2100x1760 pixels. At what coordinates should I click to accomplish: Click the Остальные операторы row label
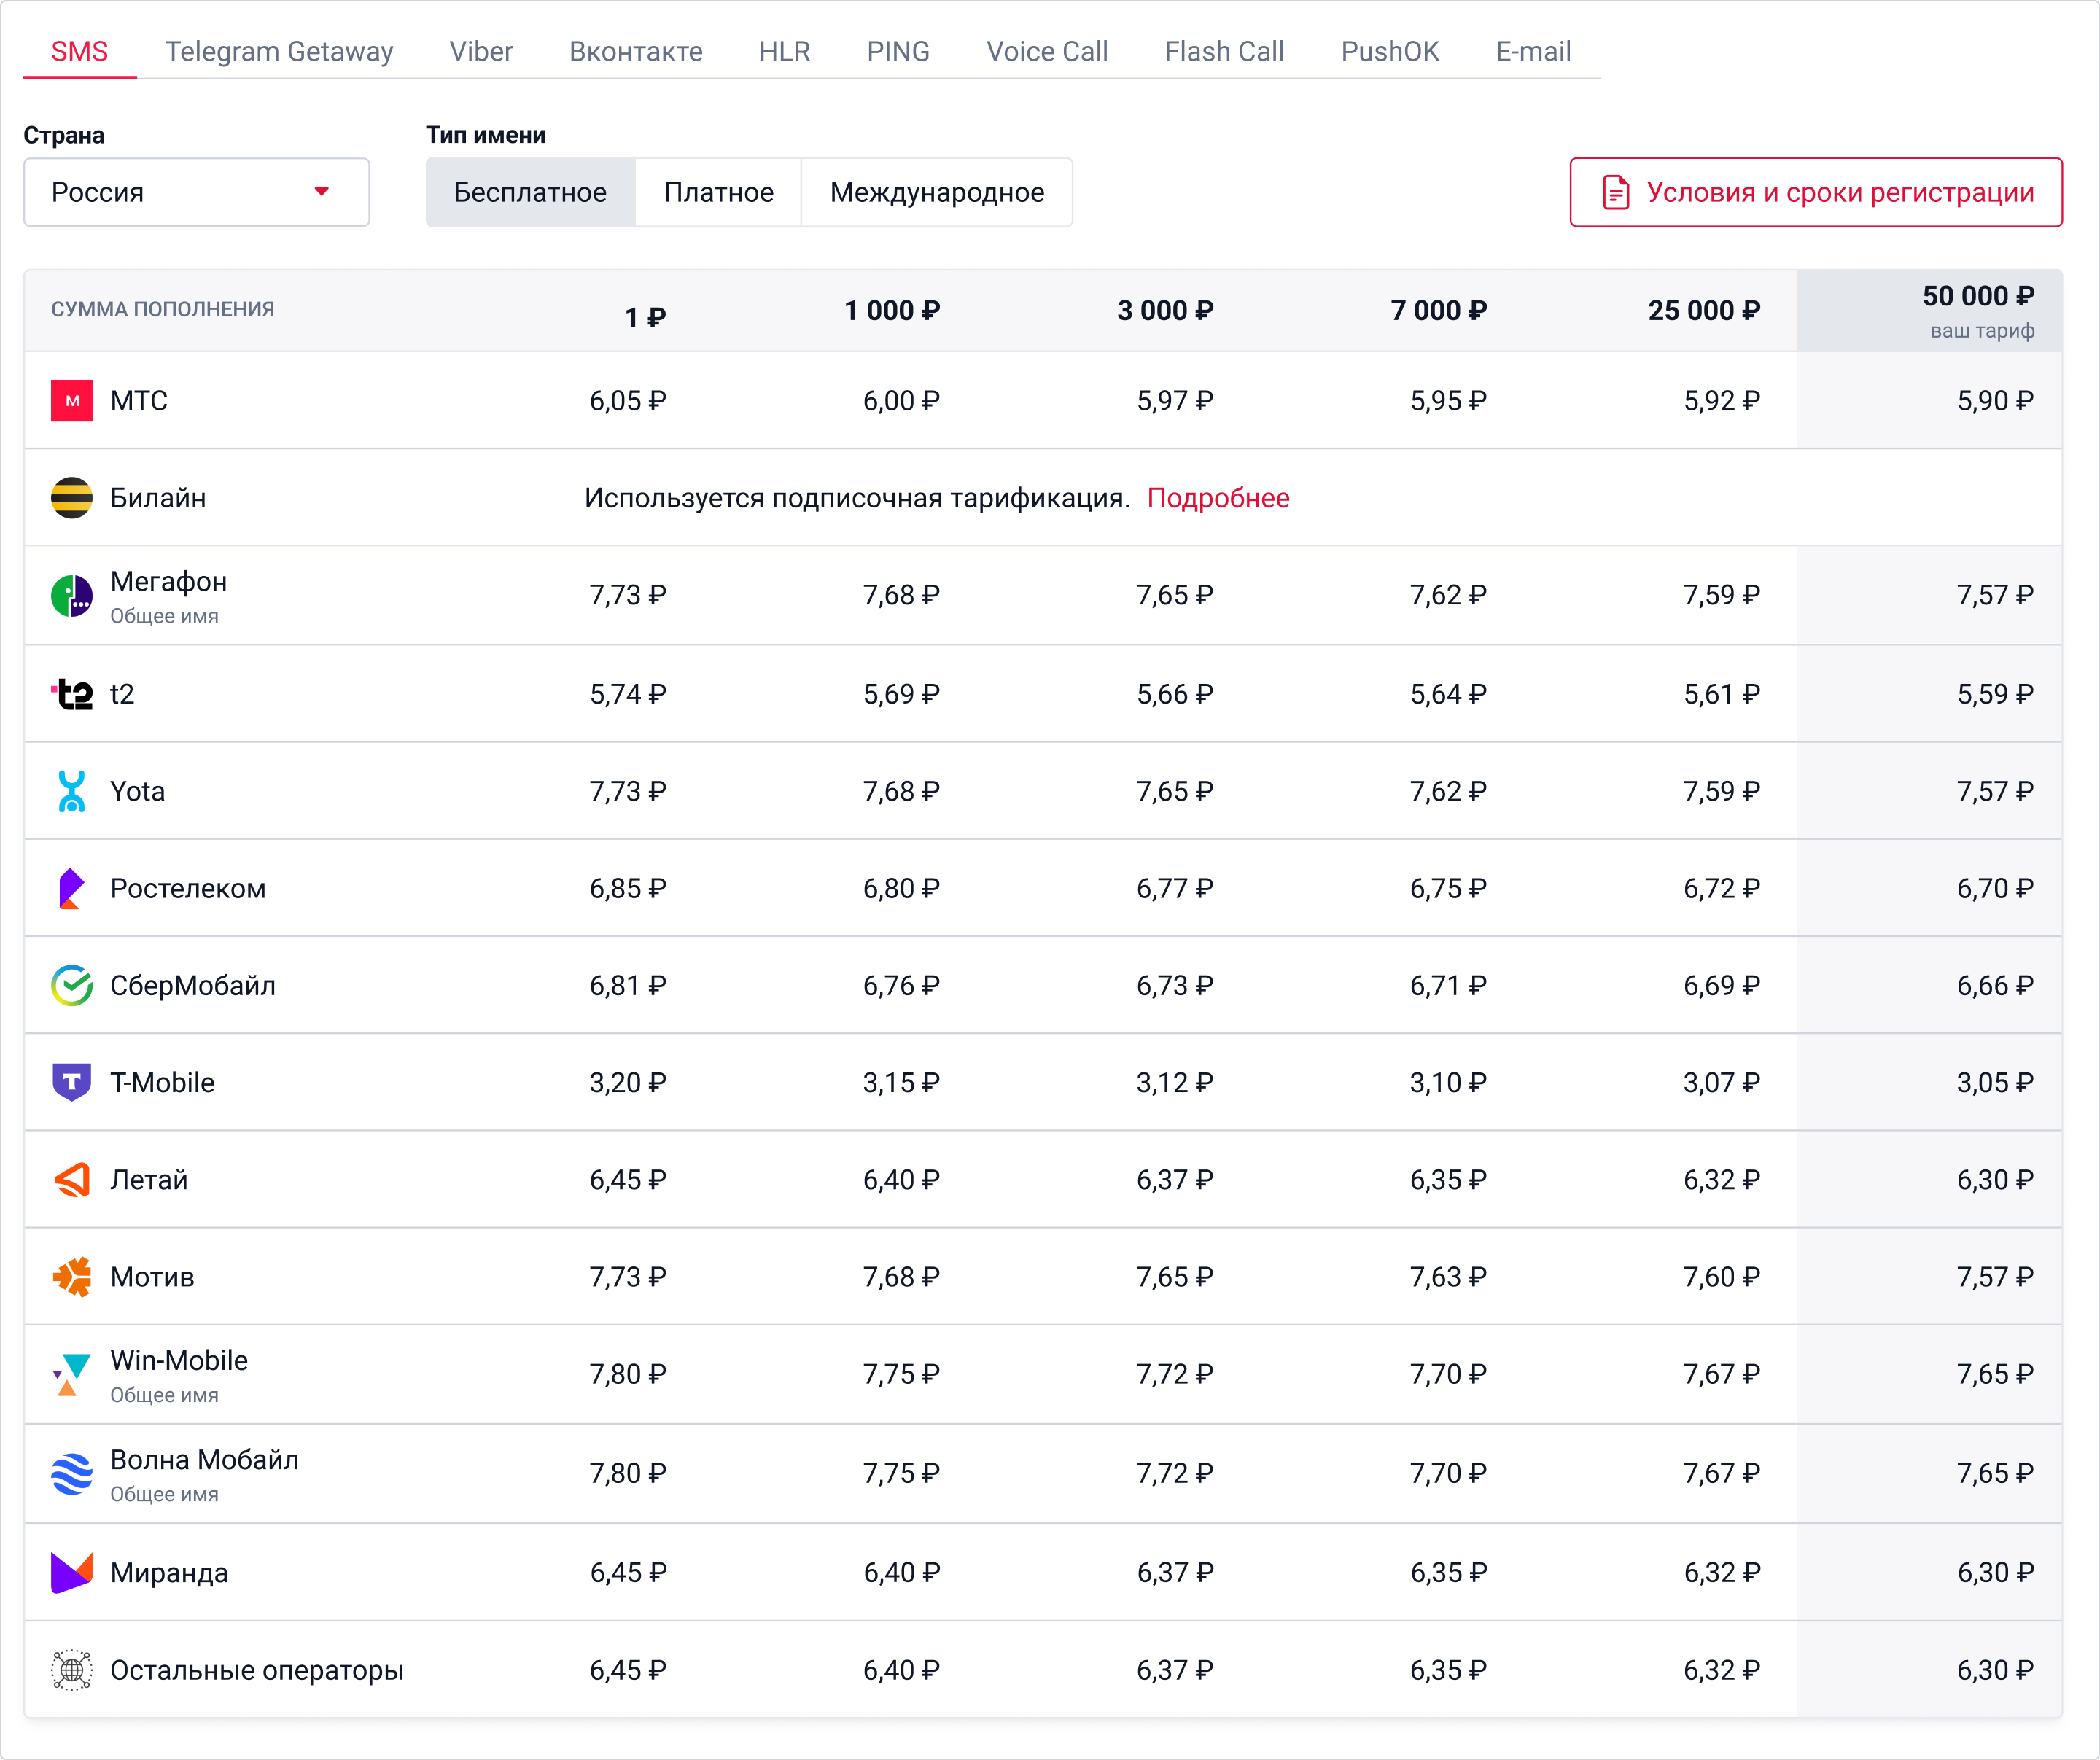[x=257, y=1670]
